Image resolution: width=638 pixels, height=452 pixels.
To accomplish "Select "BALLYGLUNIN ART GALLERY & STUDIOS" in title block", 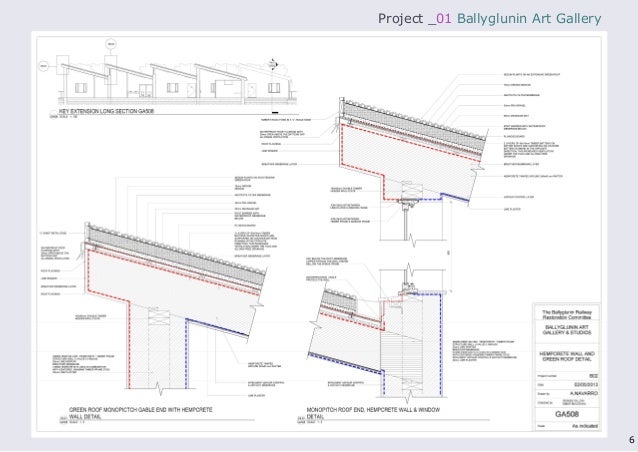I will (x=566, y=330).
